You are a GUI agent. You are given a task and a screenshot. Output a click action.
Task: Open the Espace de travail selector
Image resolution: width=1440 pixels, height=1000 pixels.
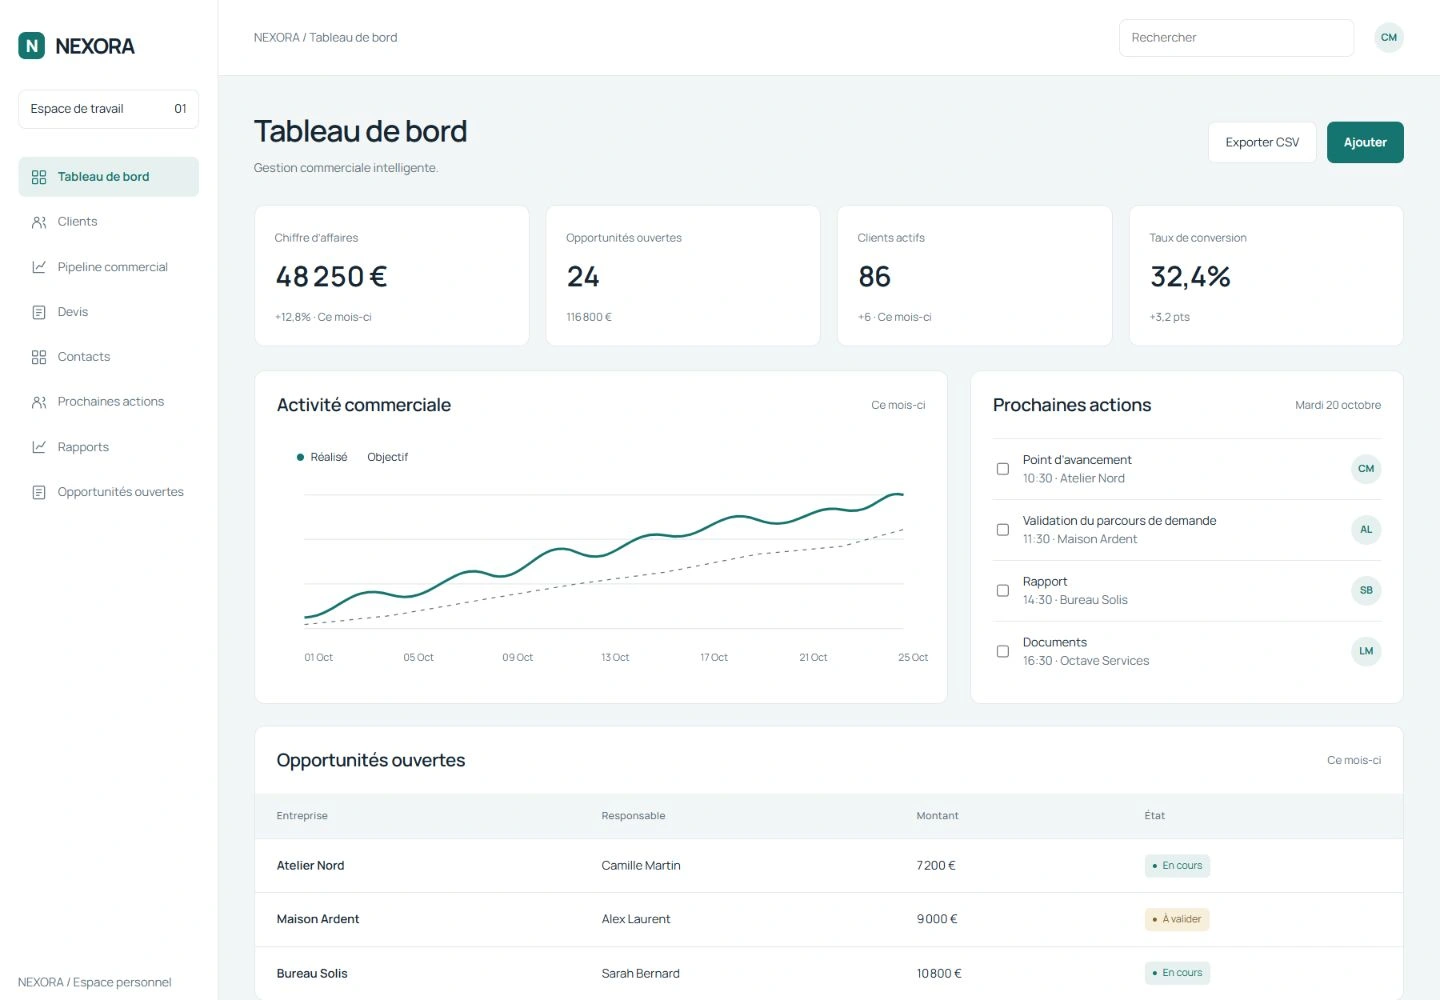[108, 109]
